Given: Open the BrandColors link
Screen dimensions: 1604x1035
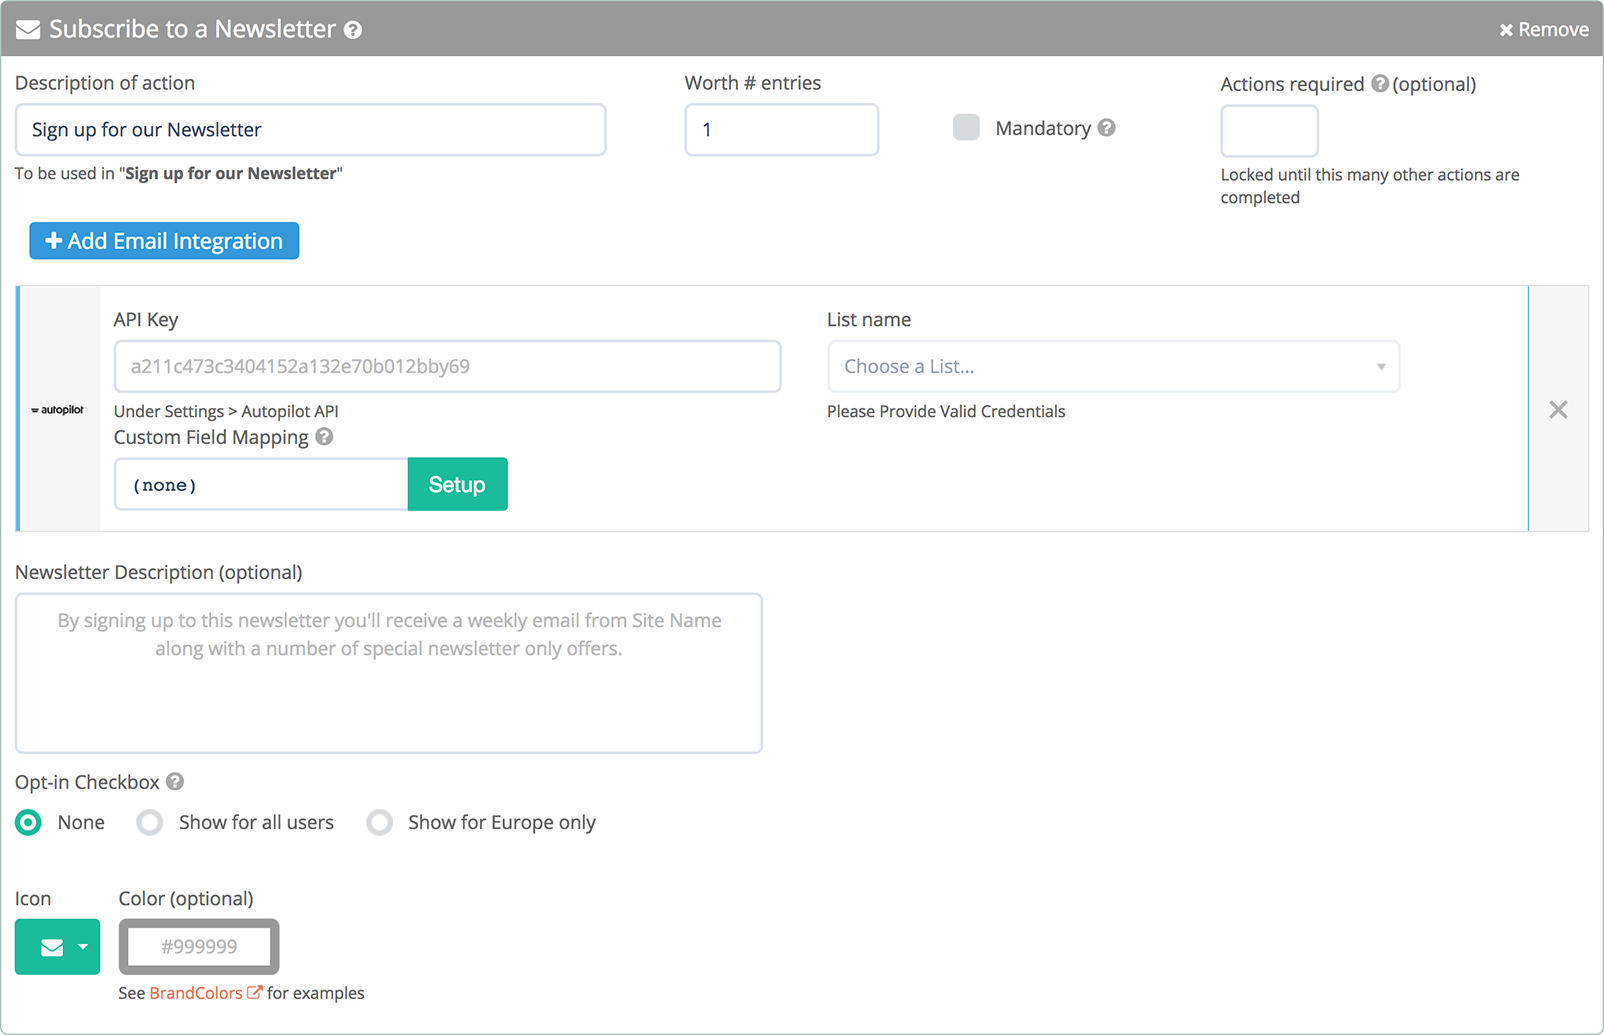Looking at the screenshot, I should 196,993.
